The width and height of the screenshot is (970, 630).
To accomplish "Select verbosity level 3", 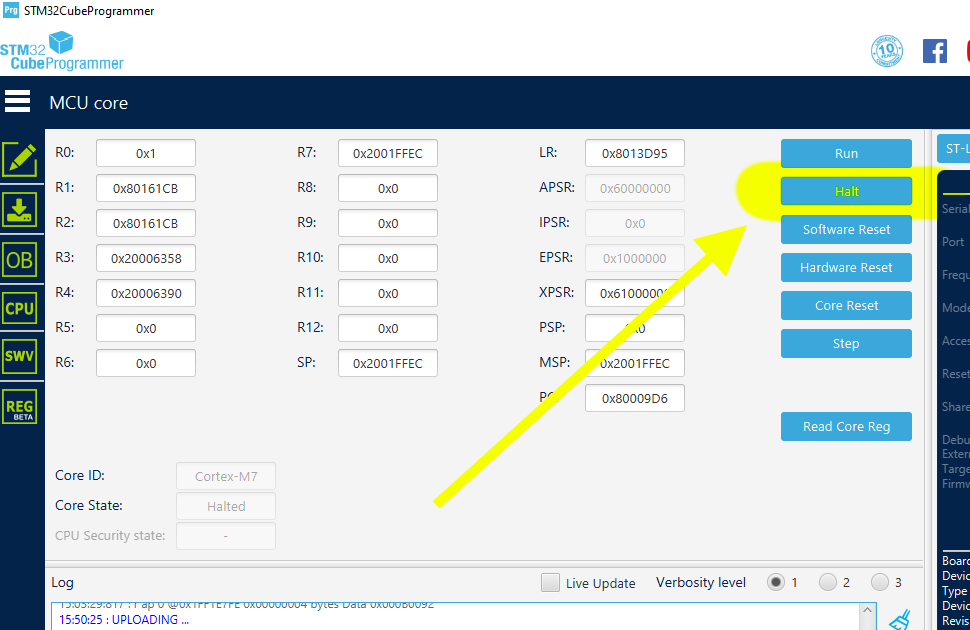I will 880,582.
